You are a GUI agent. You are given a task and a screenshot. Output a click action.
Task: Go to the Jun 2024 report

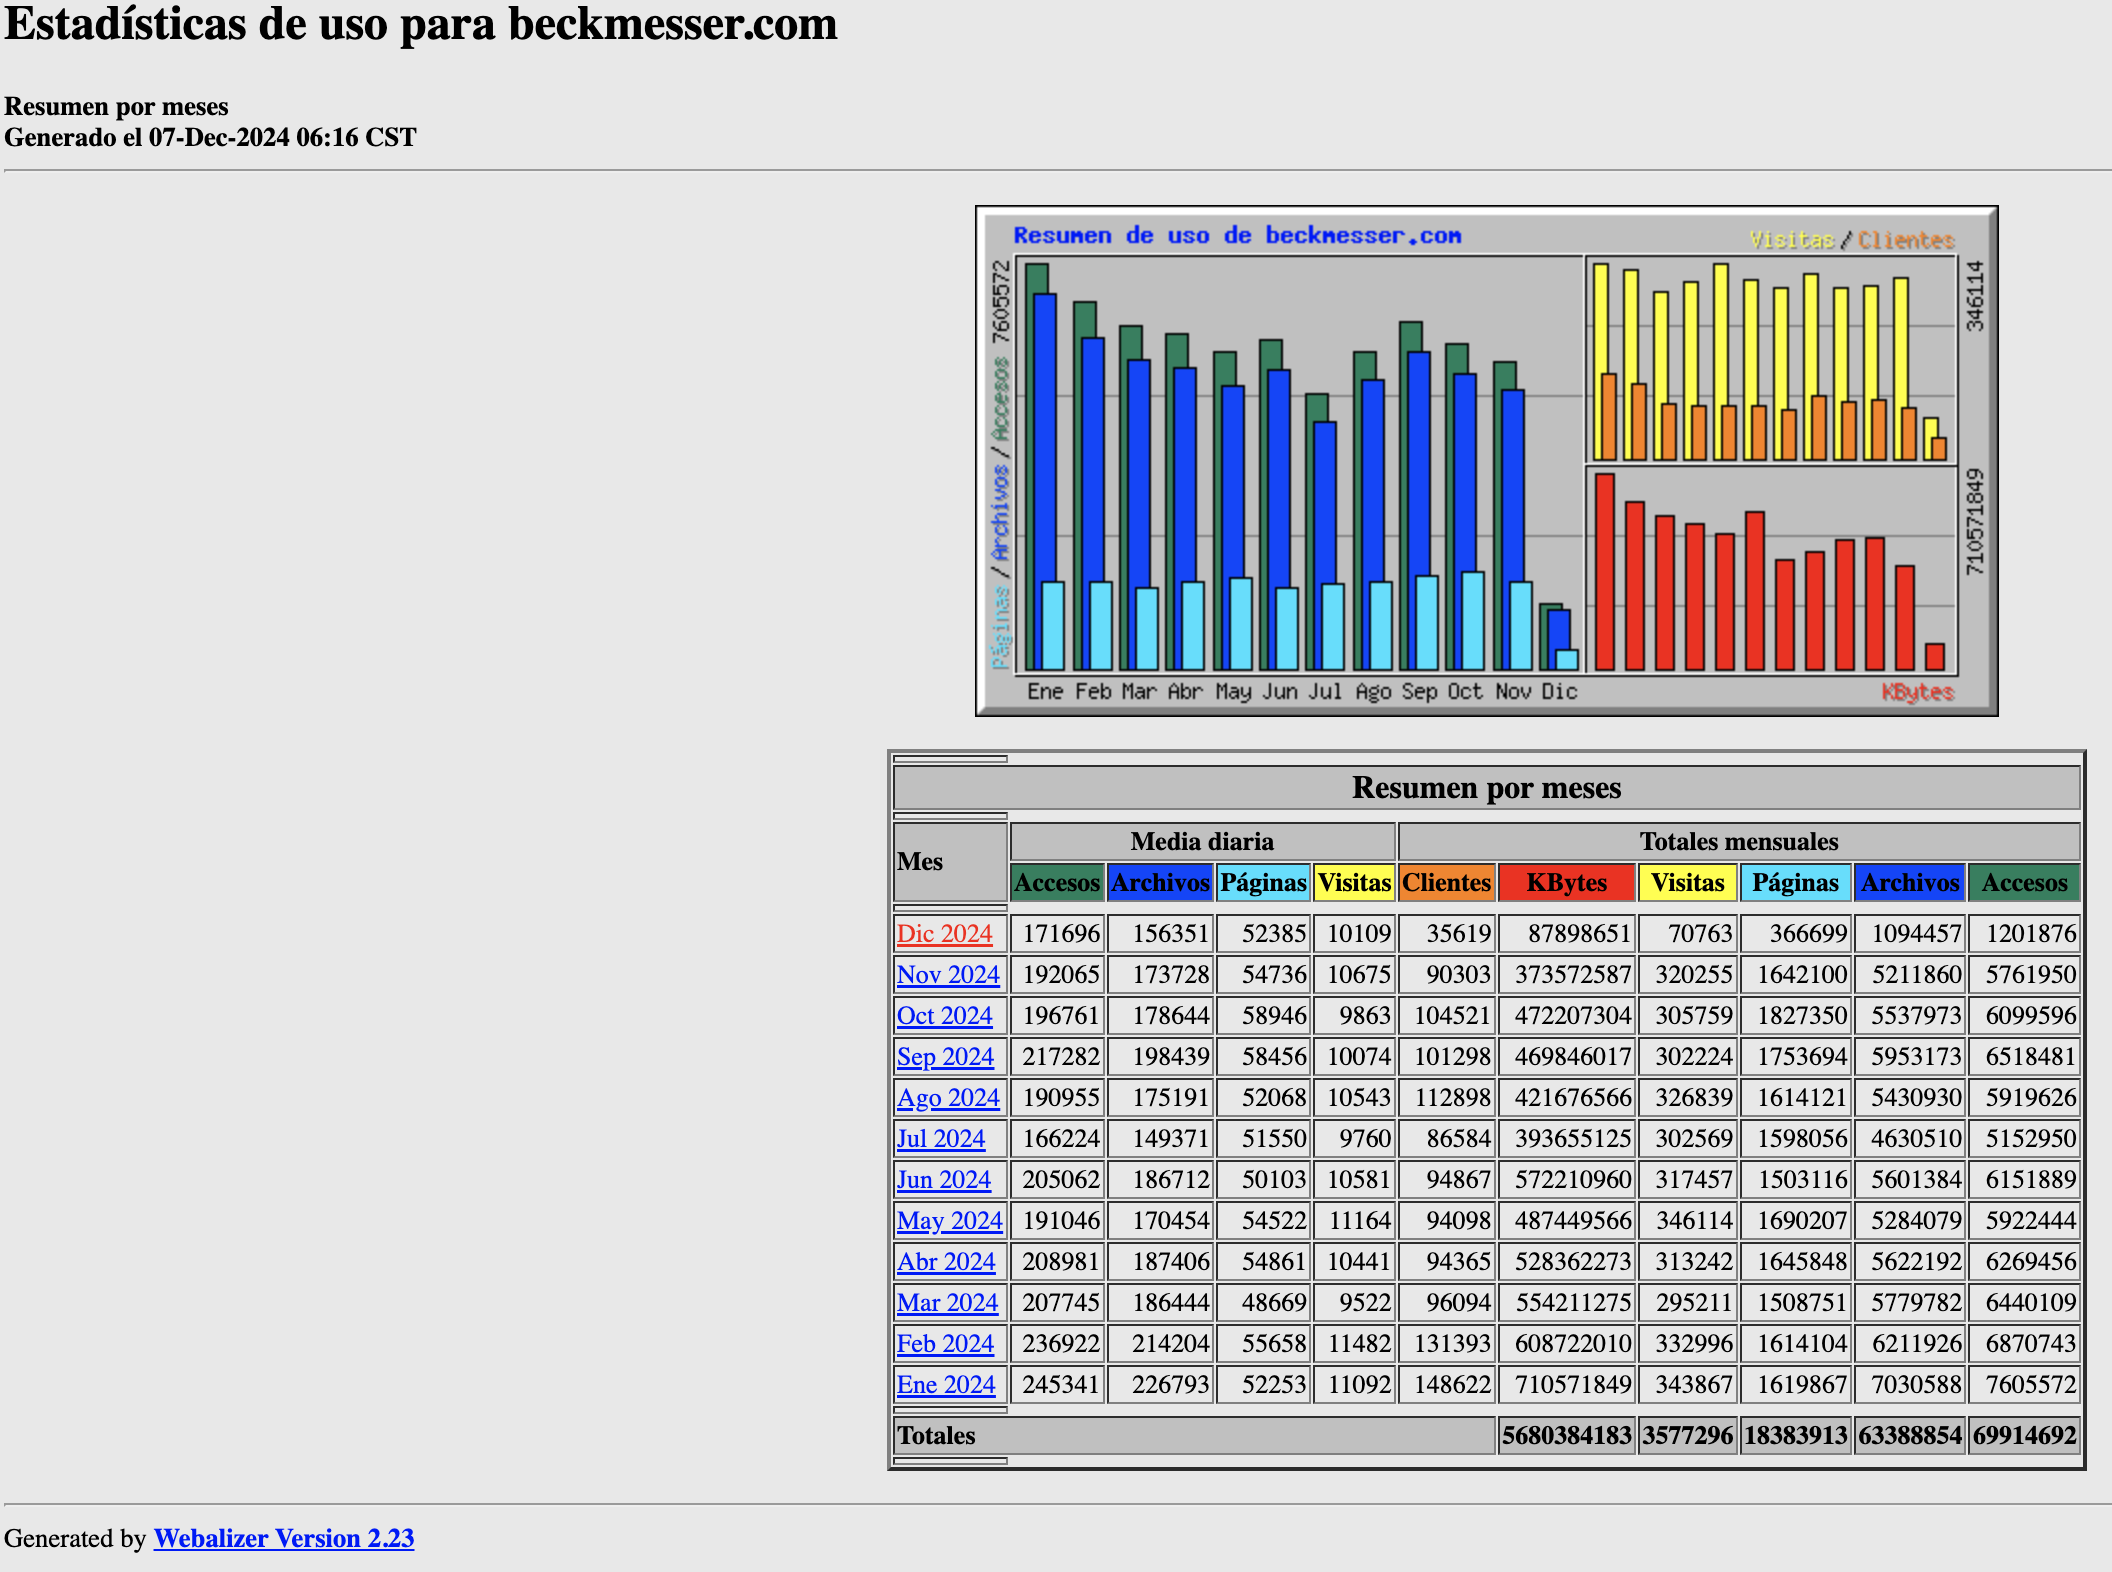(x=943, y=1180)
